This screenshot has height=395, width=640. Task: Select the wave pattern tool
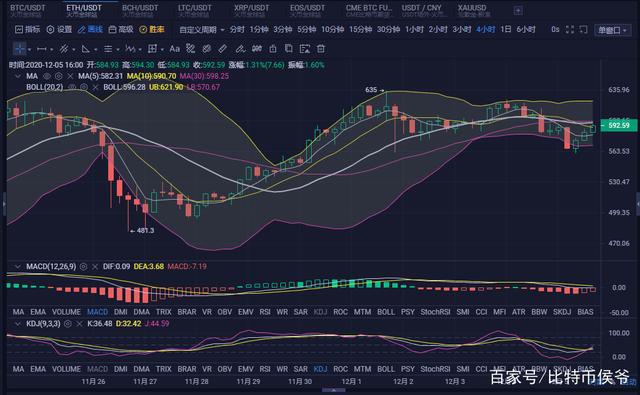130,49
